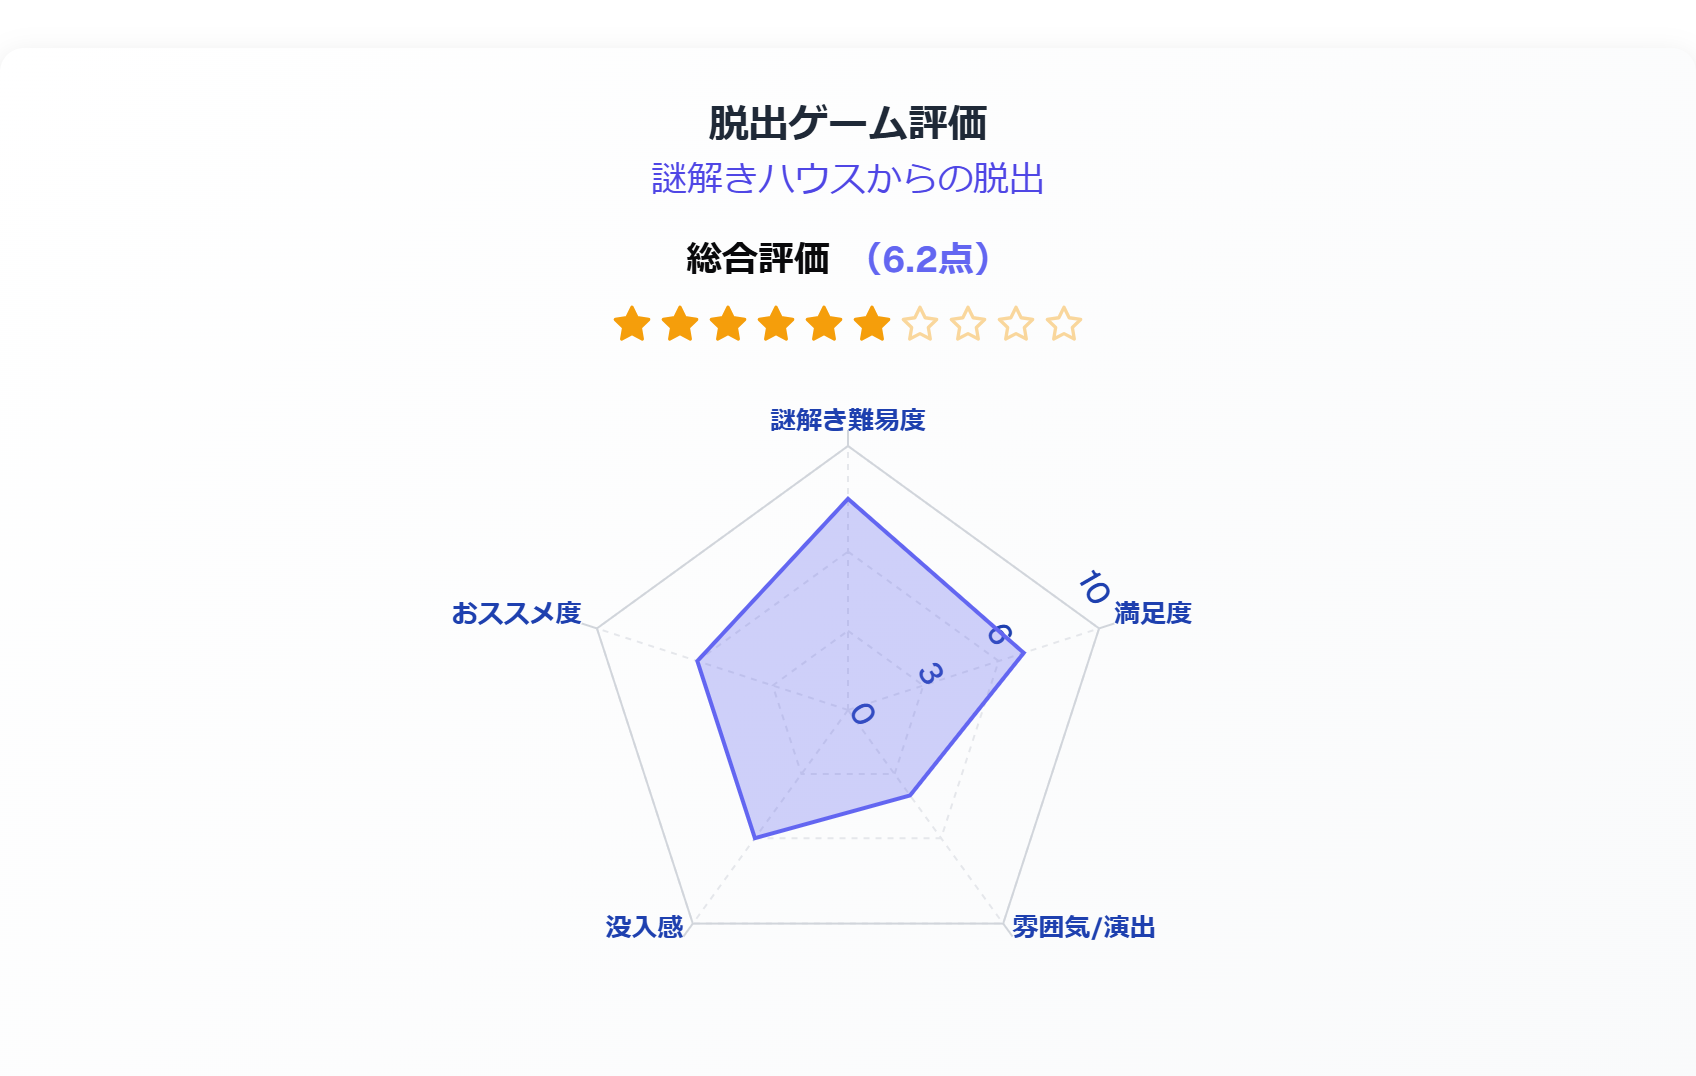Click the fifth filled rating star
The image size is (1696, 1076).
[x=824, y=324]
